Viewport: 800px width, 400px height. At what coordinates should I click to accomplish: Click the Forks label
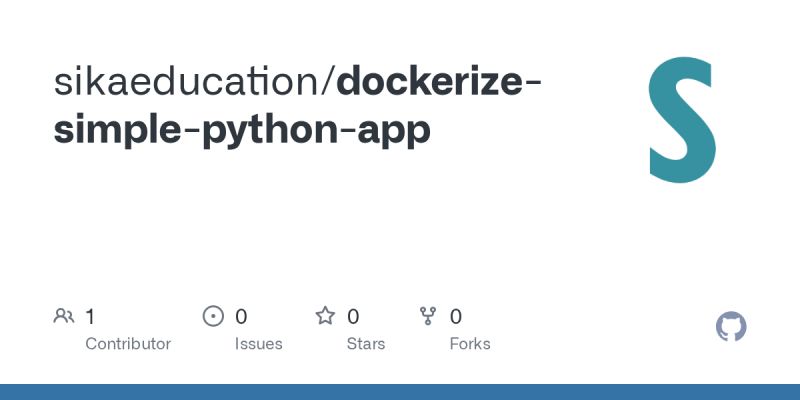click(470, 344)
